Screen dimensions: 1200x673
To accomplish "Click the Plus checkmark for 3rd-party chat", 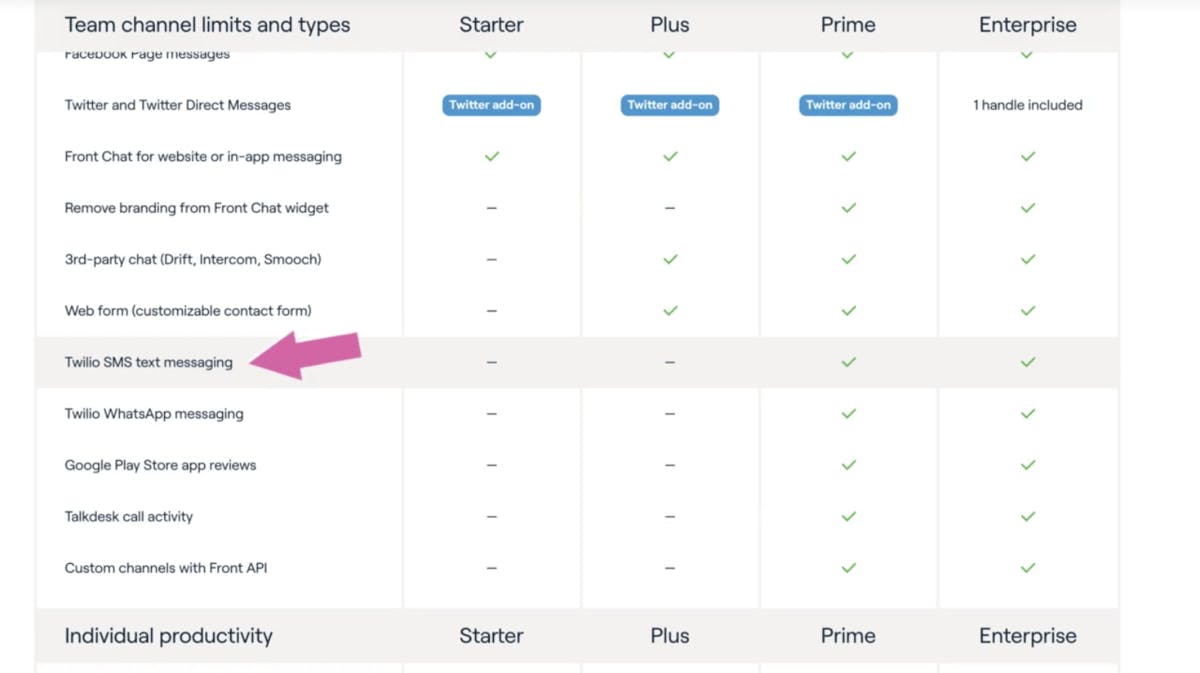I will coord(670,259).
